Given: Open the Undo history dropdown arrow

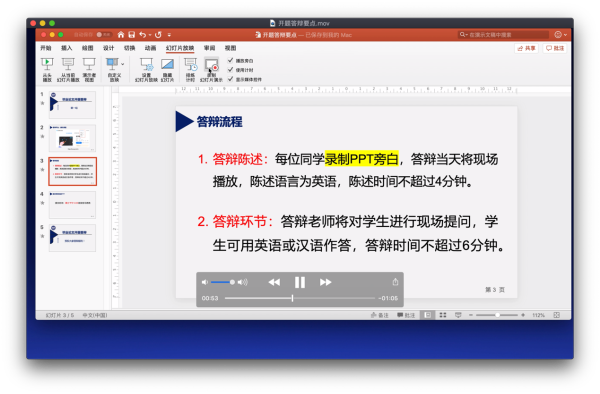Looking at the screenshot, I should [150, 35].
